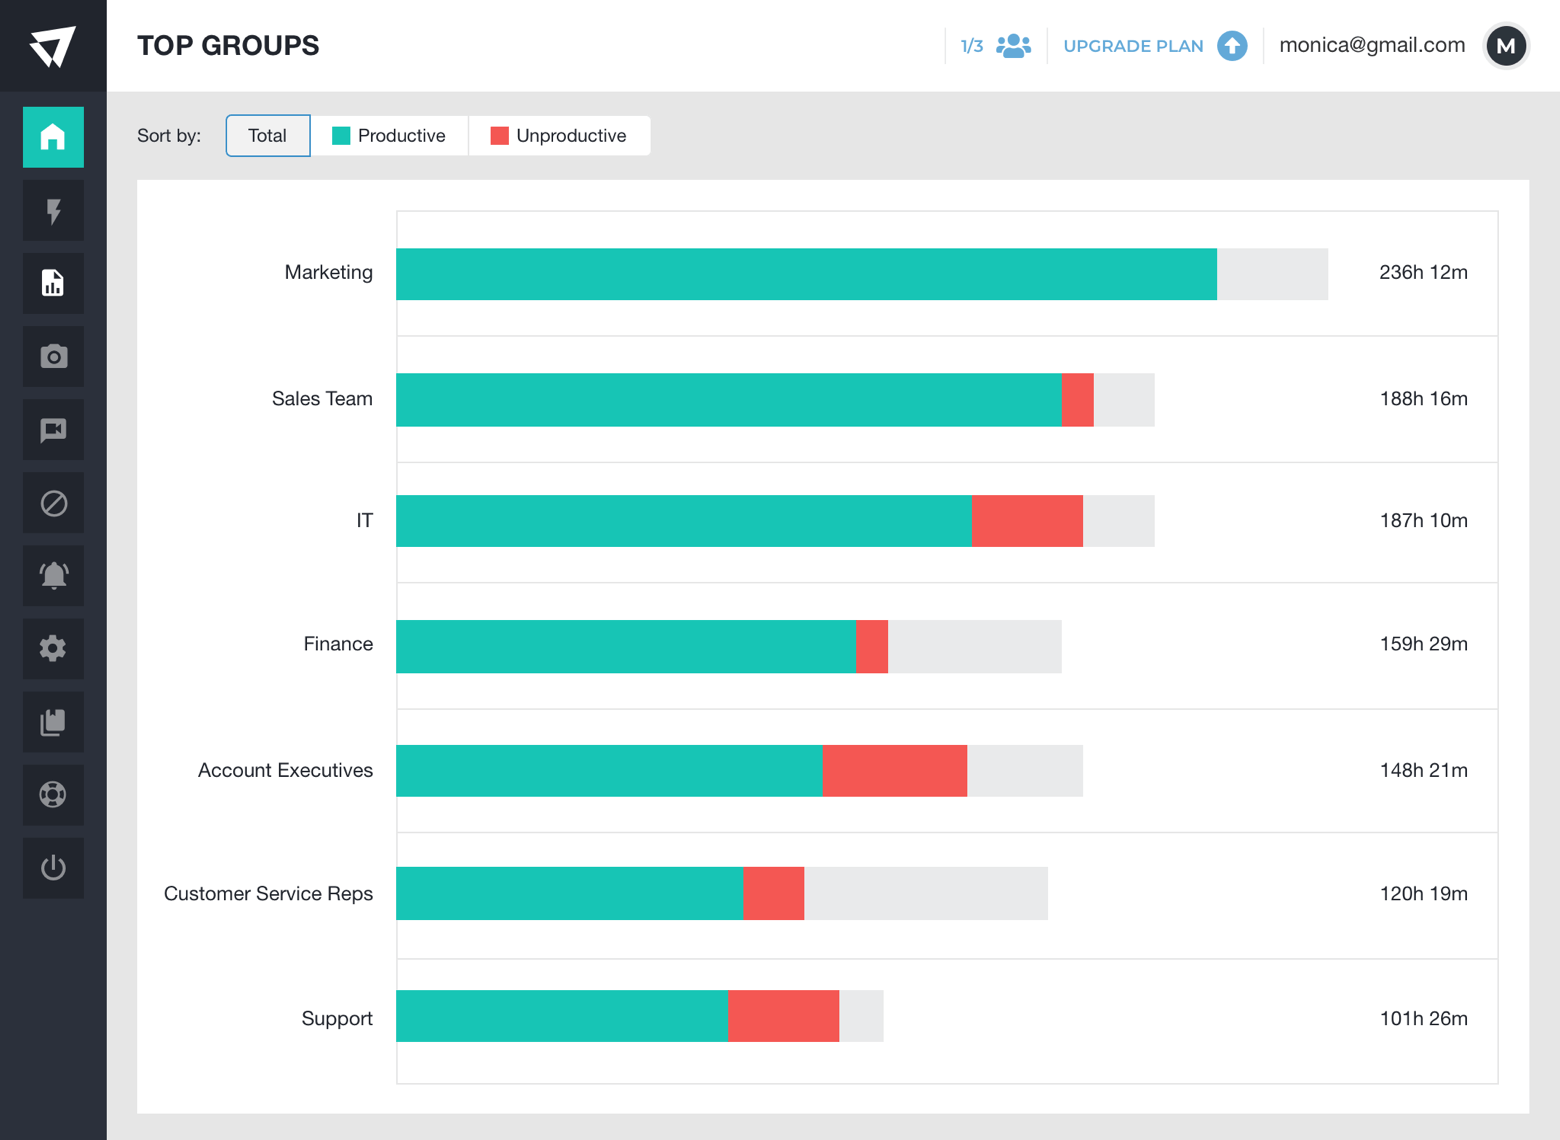1560x1140 pixels.
Task: Click the Support red unproductive segment
Action: 783,1016
